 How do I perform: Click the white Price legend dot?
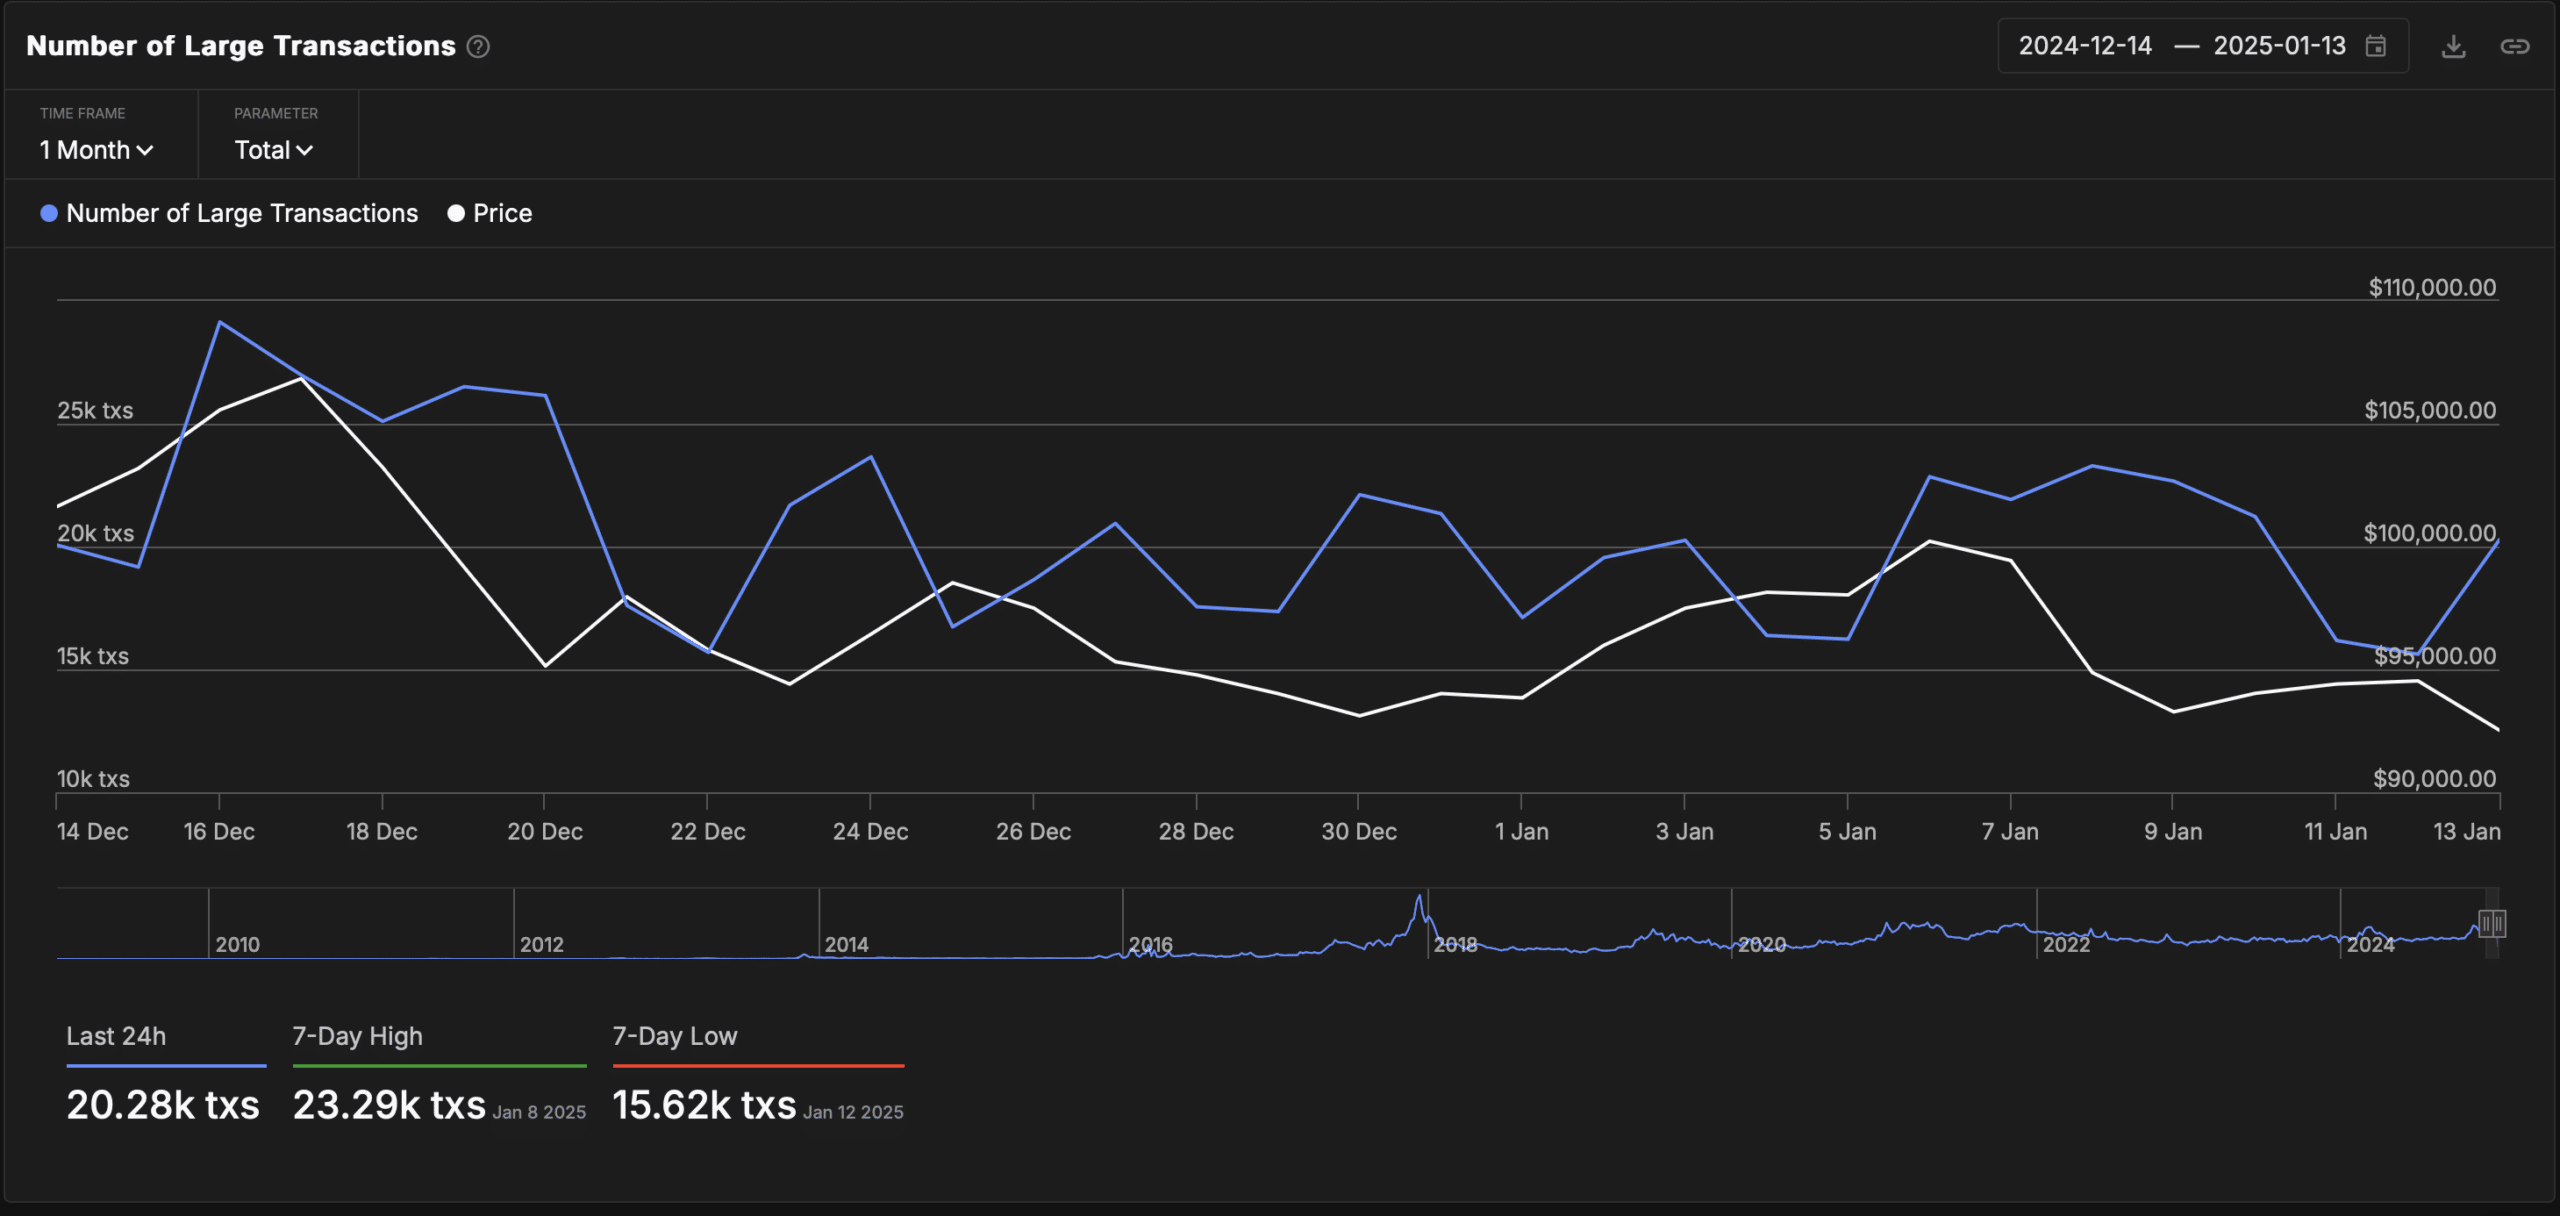coord(456,213)
